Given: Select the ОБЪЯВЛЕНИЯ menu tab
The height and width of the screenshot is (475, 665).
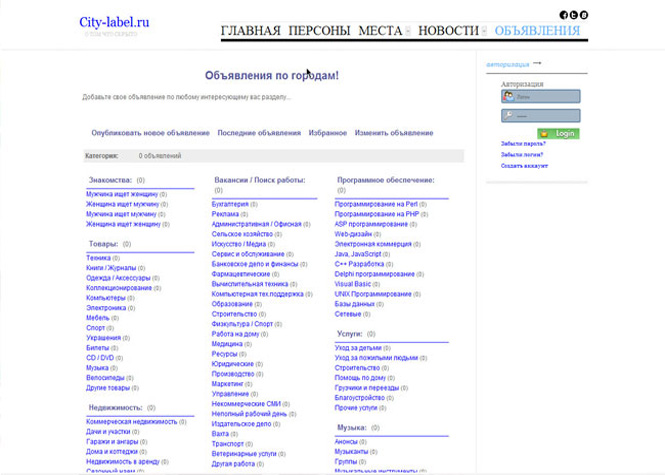Looking at the screenshot, I should click(537, 31).
